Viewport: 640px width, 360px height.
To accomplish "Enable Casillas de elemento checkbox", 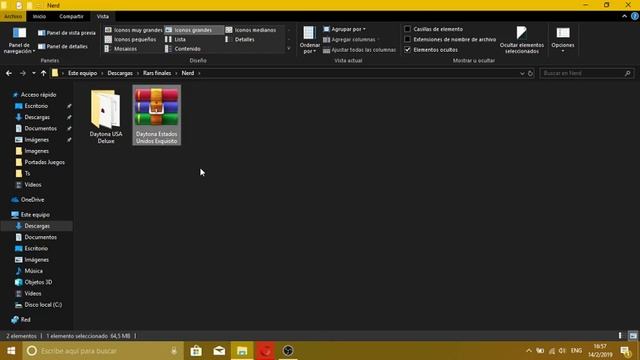I will click(x=407, y=29).
